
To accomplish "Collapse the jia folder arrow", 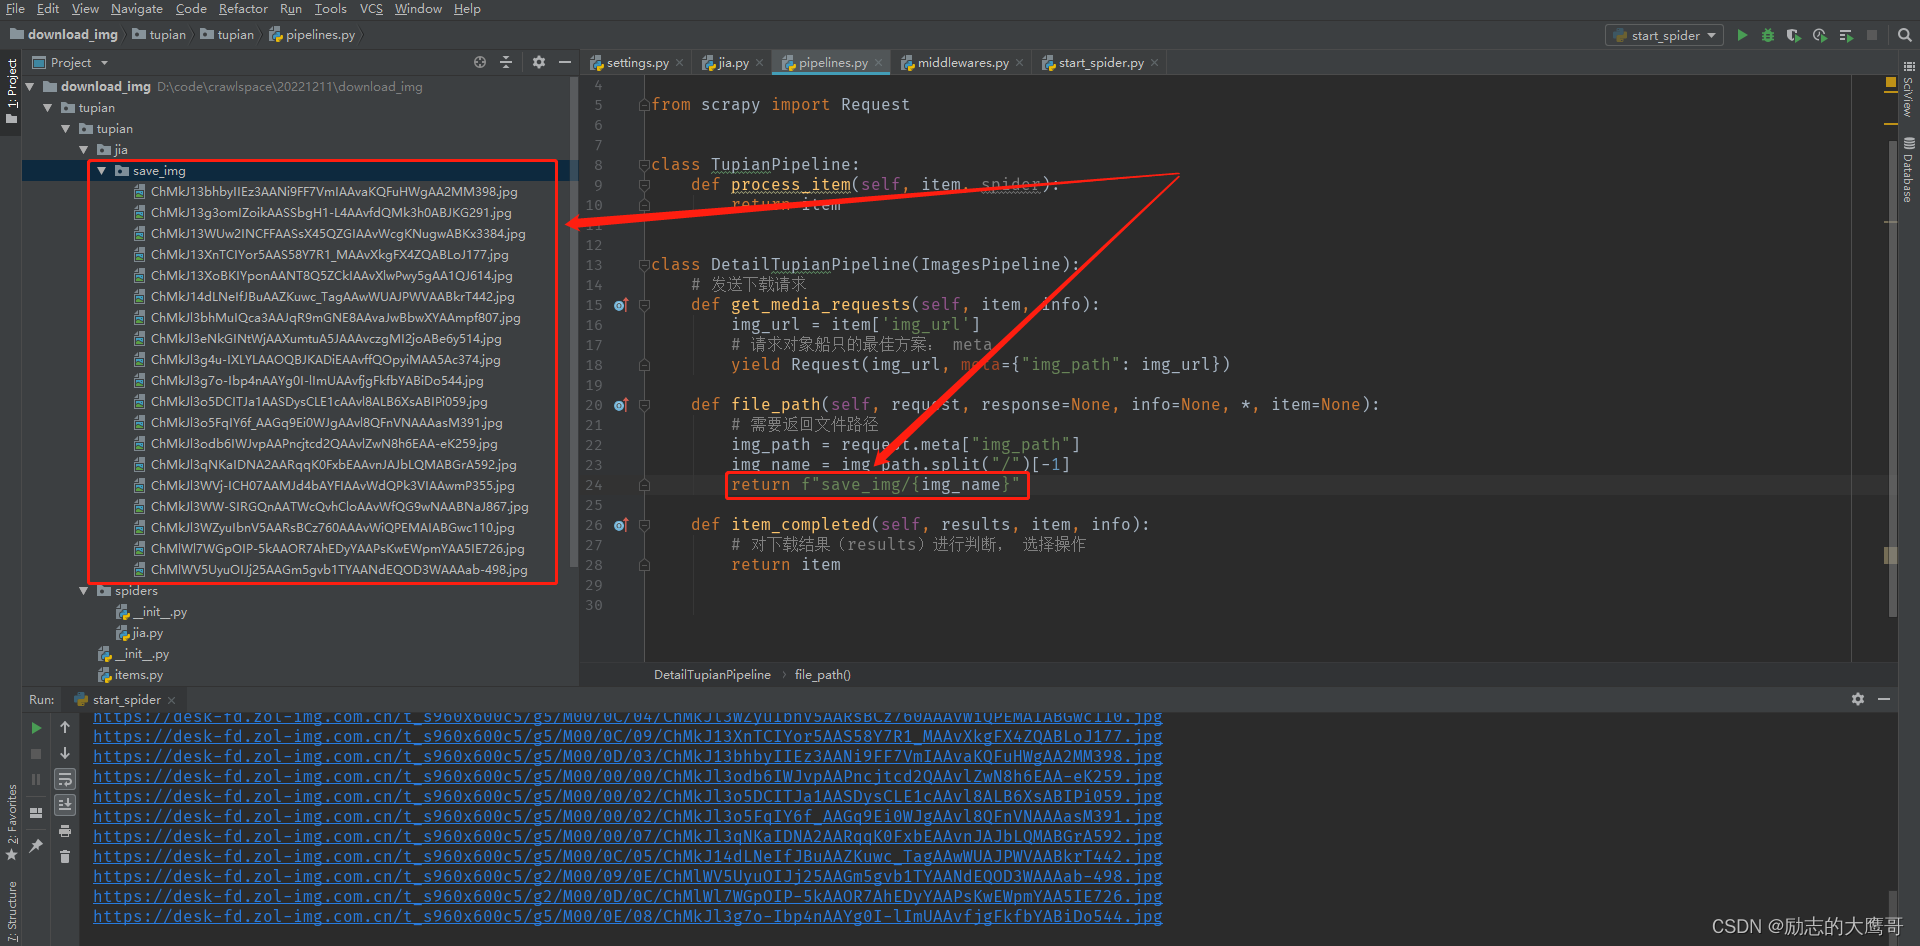I will pos(84,150).
